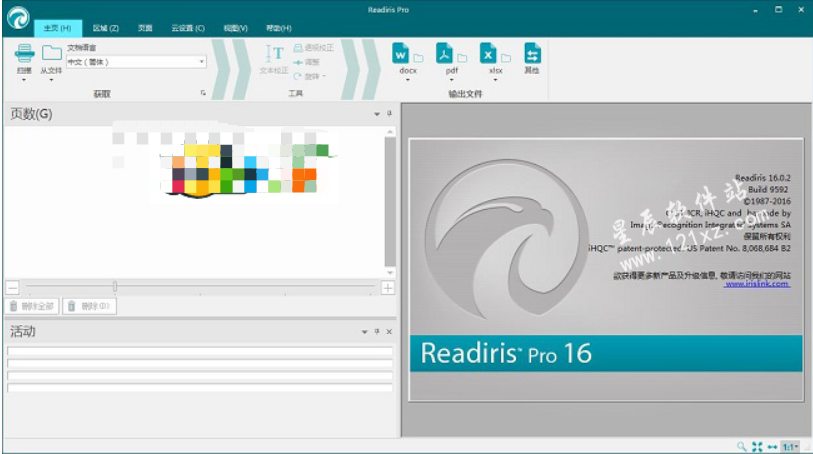
Task: Open the Pages (页数) panel options arrow
Action: click(x=377, y=114)
